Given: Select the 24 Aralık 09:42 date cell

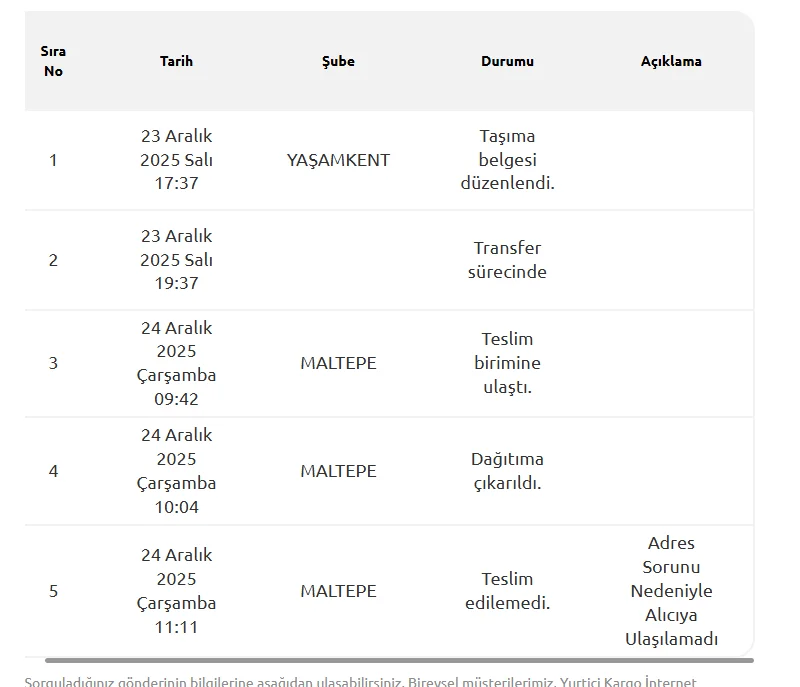Looking at the screenshot, I should [x=176, y=363].
